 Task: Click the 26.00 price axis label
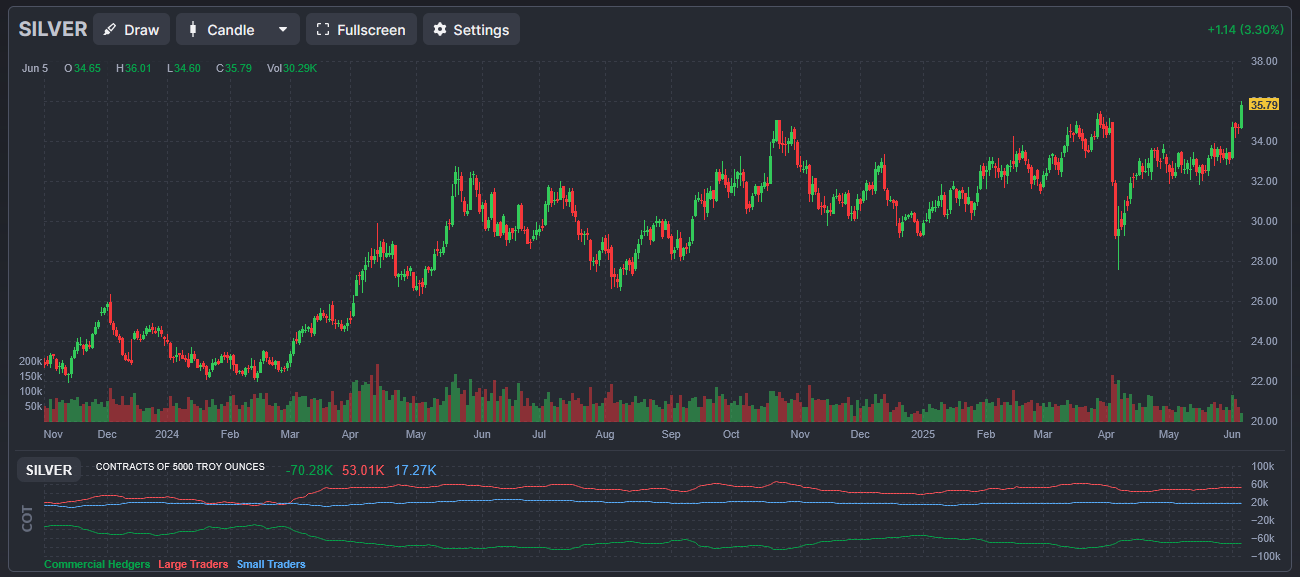[1264, 301]
